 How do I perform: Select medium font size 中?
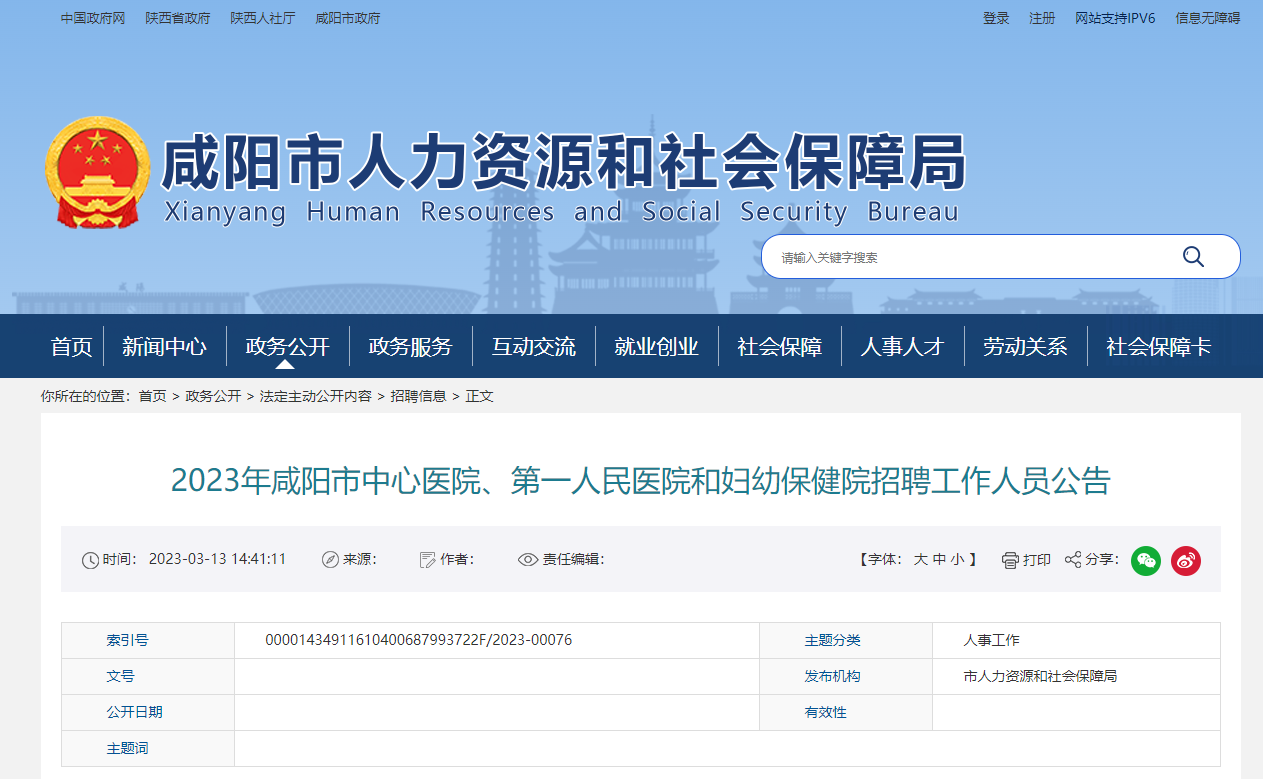coord(939,559)
